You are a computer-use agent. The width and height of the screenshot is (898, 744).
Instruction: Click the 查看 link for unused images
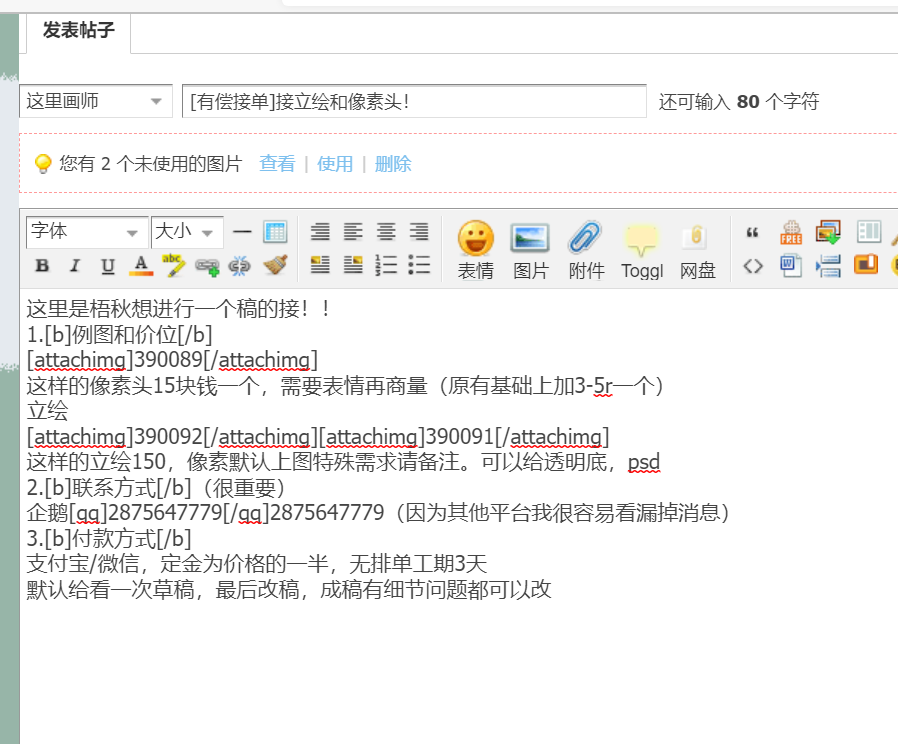pos(277,164)
